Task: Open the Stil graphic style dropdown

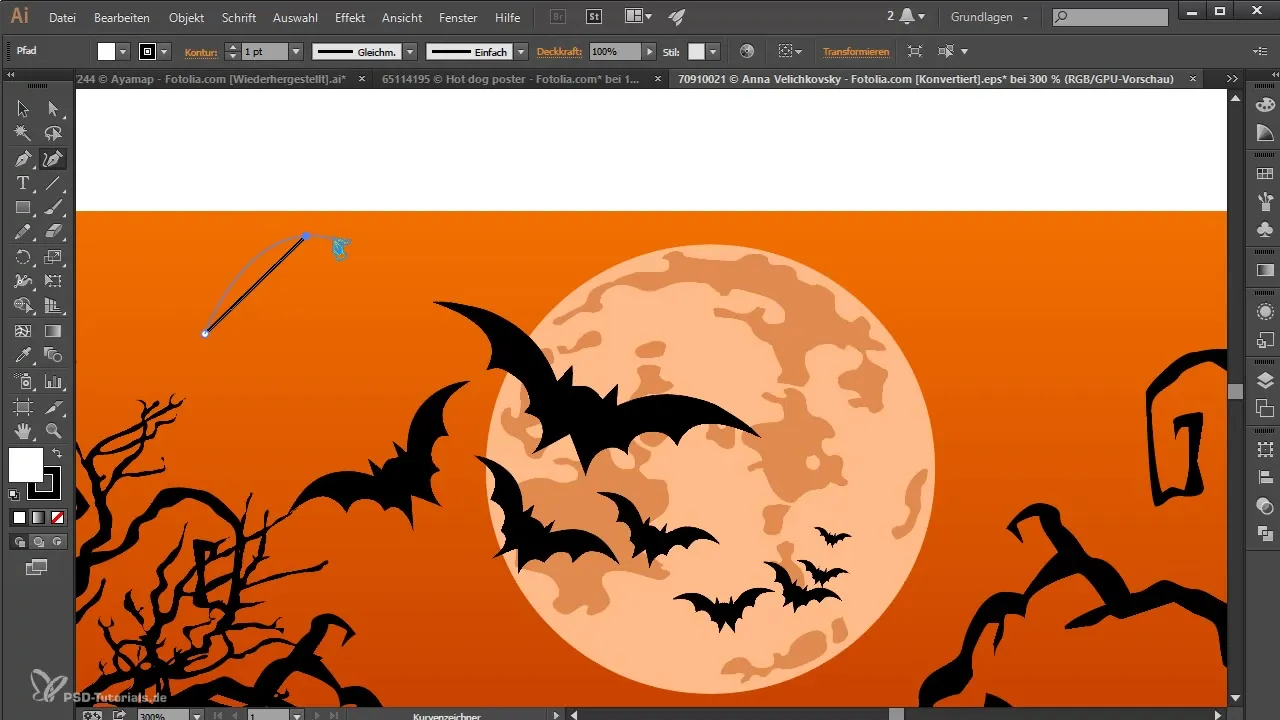Action: click(712, 51)
